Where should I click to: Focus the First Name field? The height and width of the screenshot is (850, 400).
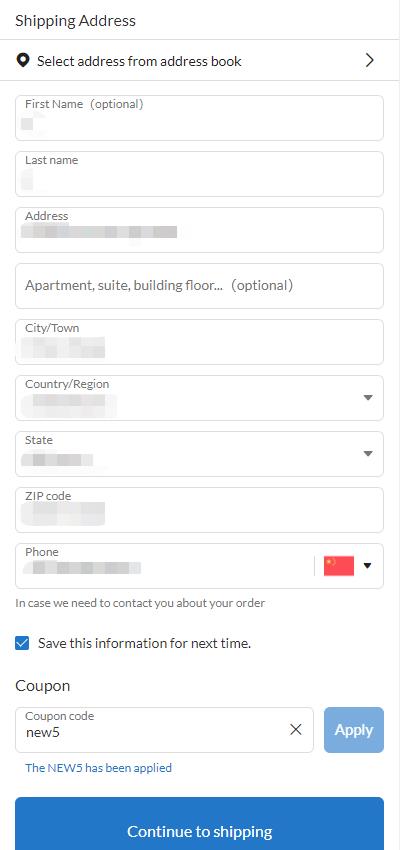click(199, 118)
